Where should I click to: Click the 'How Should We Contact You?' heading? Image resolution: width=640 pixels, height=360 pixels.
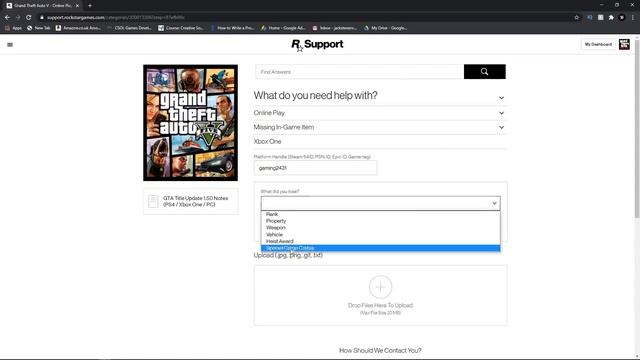pos(380,351)
